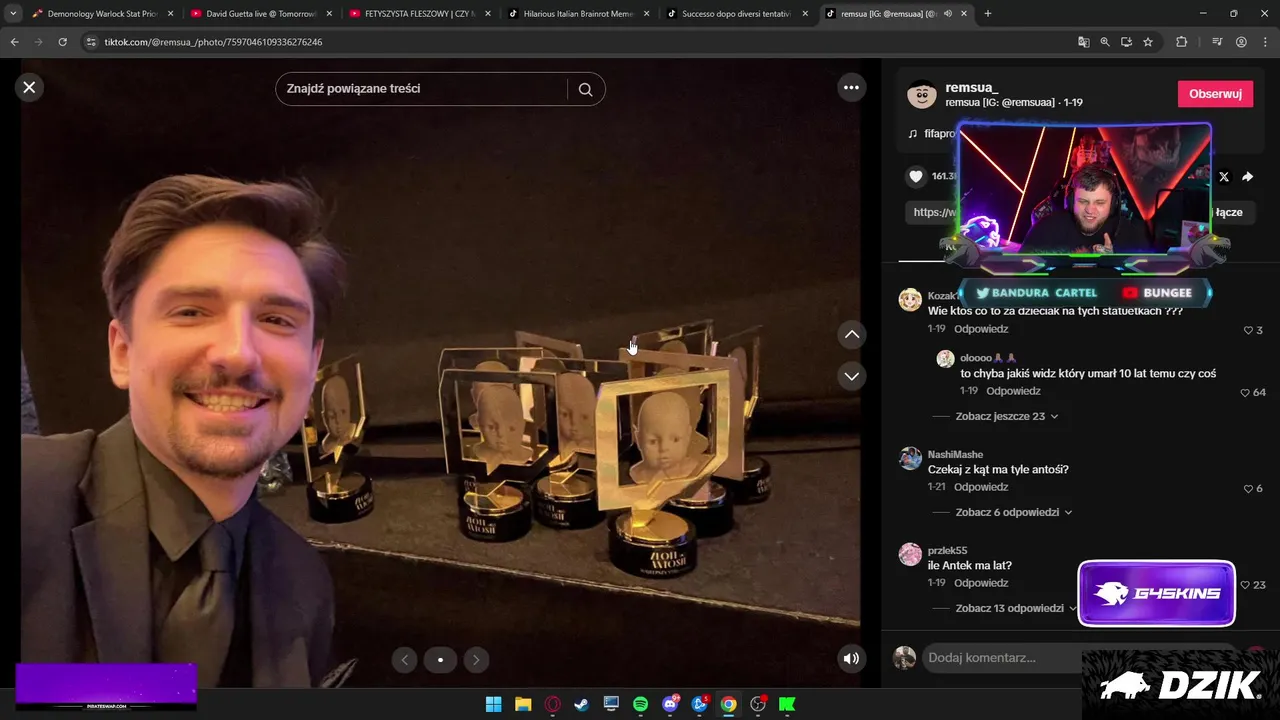This screenshot has height=720, width=1280.
Task: Expand Zobacz jeszcze 23 replies
Action: pos(1006,416)
